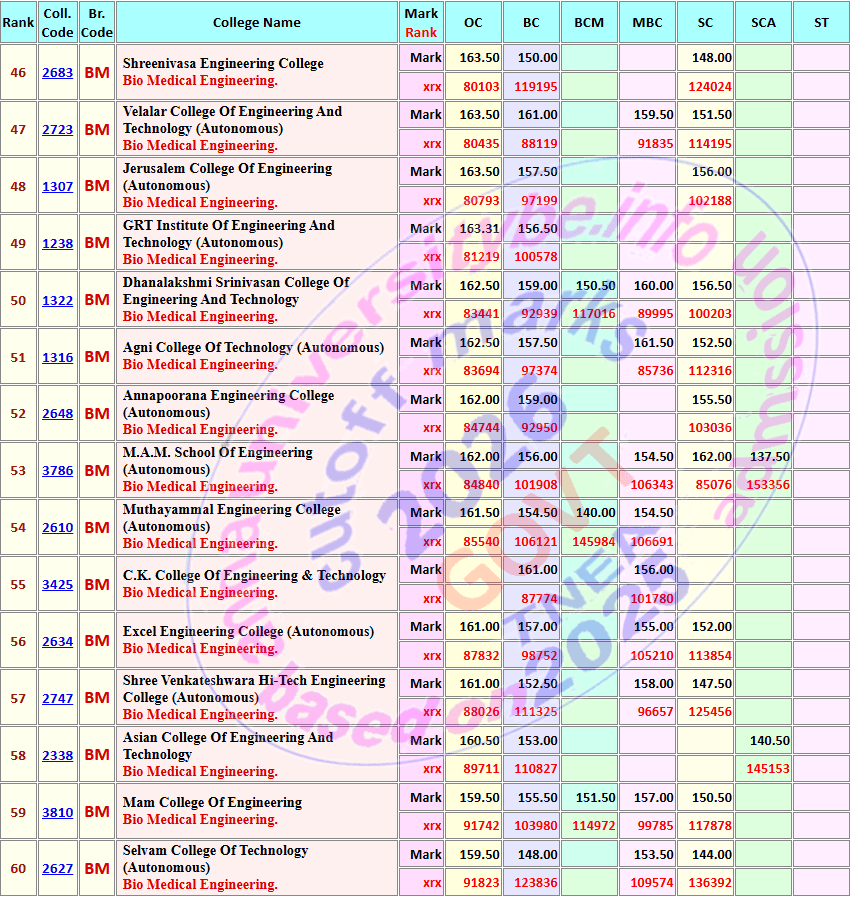Image resolution: width=851 pixels, height=897 pixels.
Task: Click rank number 46 cell
Action: (x=18, y=73)
